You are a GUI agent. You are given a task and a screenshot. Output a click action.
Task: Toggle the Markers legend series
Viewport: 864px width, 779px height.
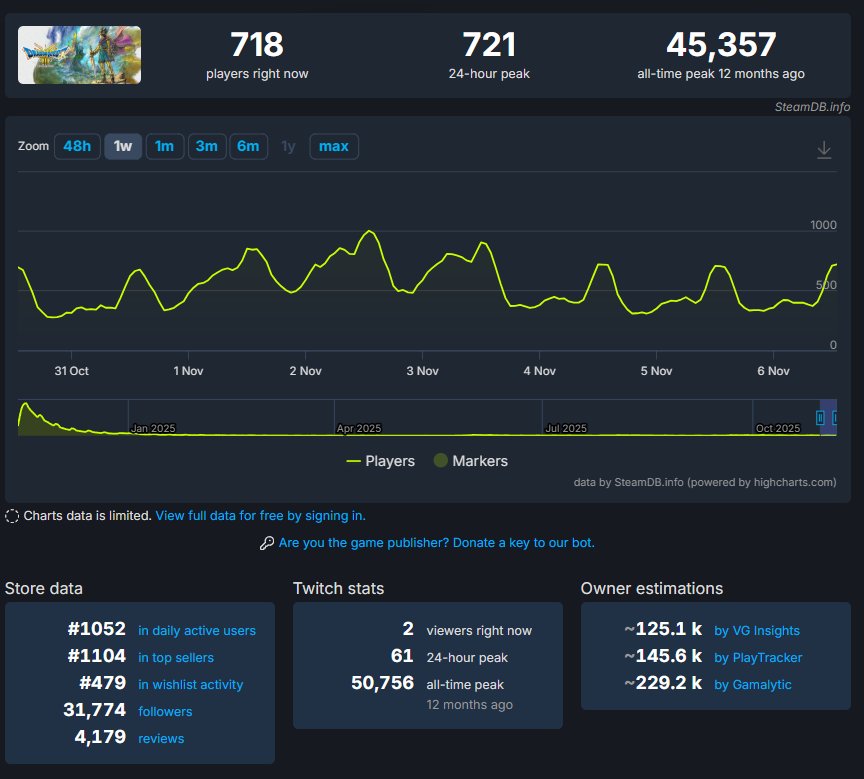pyautogui.click(x=470, y=461)
